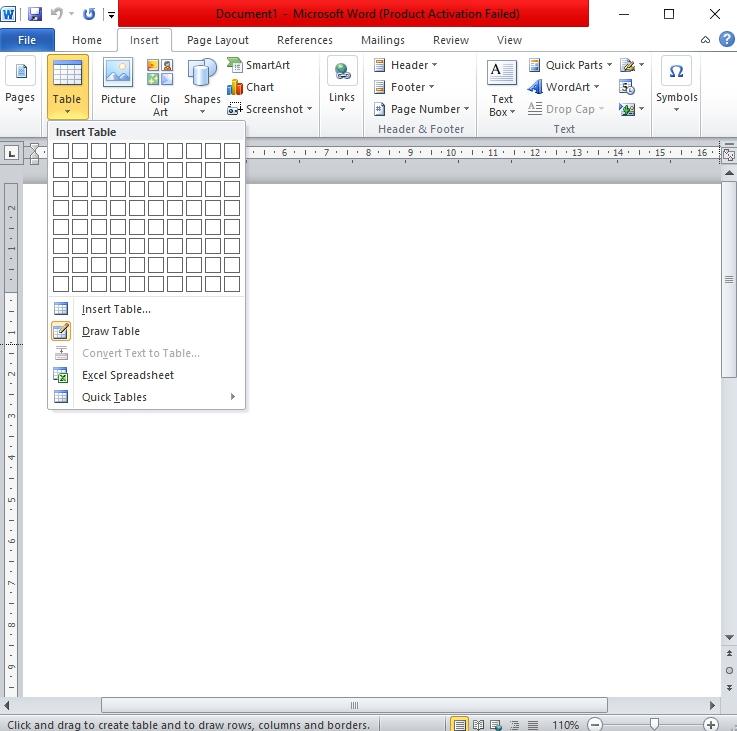Click the Zoom In plus icon
This screenshot has width=737, height=731.
(711, 724)
